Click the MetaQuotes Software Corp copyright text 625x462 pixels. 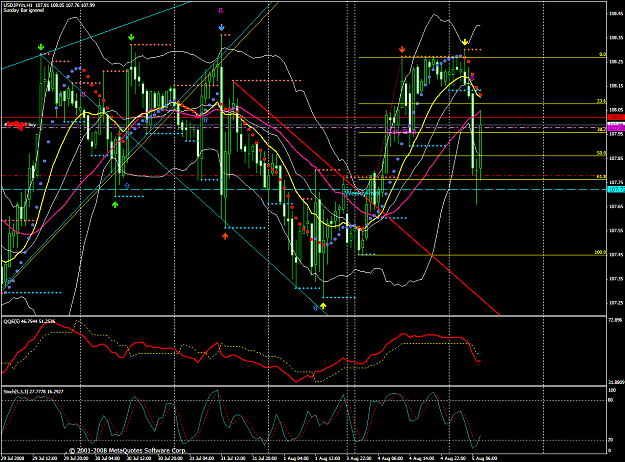(127, 450)
